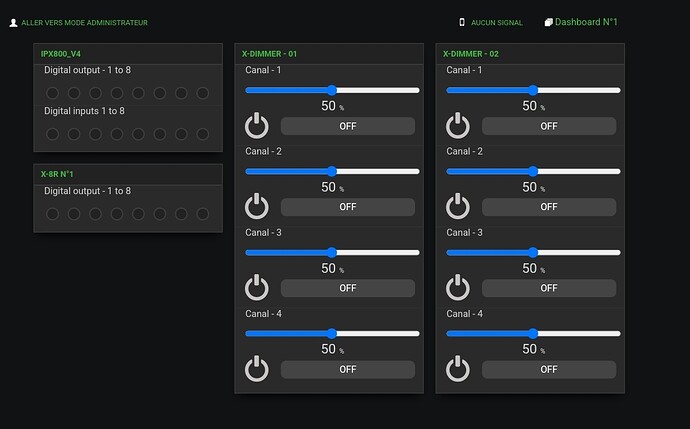Click the pages icon beside Dashboard N°1
690x429 pixels.
click(x=548, y=22)
